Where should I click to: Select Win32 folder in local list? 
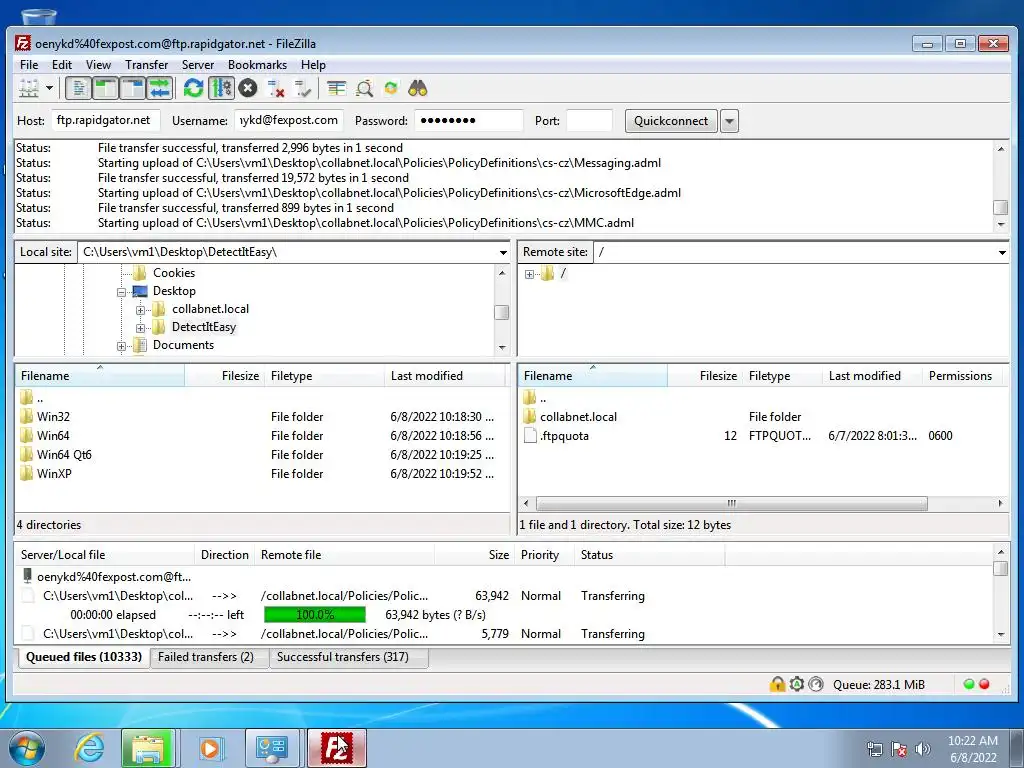click(53, 417)
